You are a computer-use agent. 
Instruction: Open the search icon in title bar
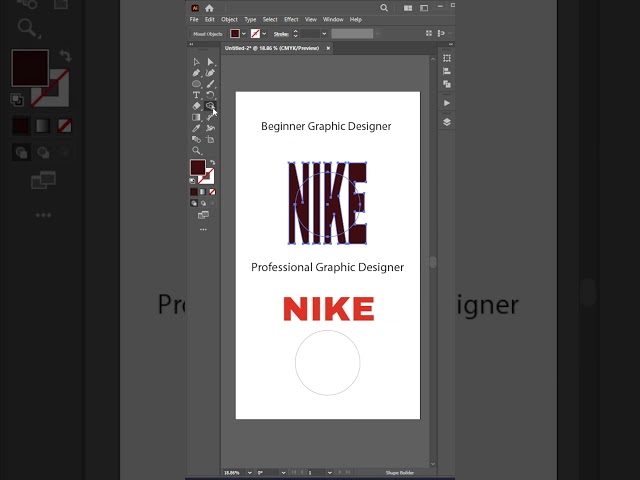click(384, 8)
